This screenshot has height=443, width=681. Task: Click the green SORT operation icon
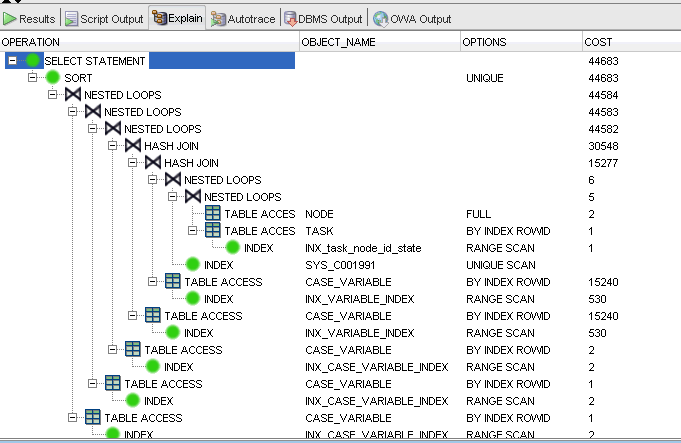click(x=53, y=78)
